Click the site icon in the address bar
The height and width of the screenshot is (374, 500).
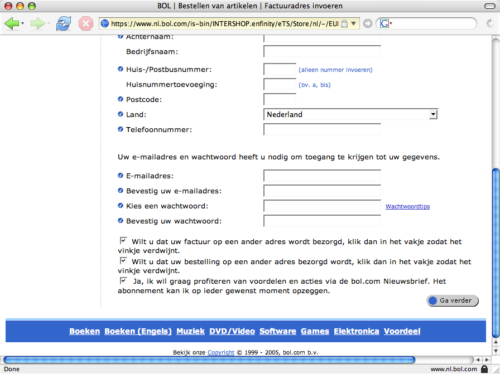pos(105,24)
